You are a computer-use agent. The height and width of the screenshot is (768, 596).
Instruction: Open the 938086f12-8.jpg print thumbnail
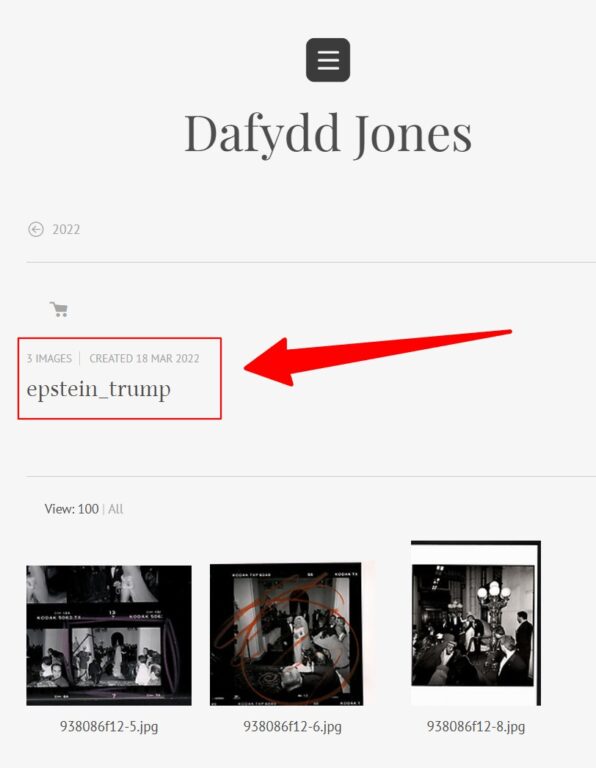point(476,623)
